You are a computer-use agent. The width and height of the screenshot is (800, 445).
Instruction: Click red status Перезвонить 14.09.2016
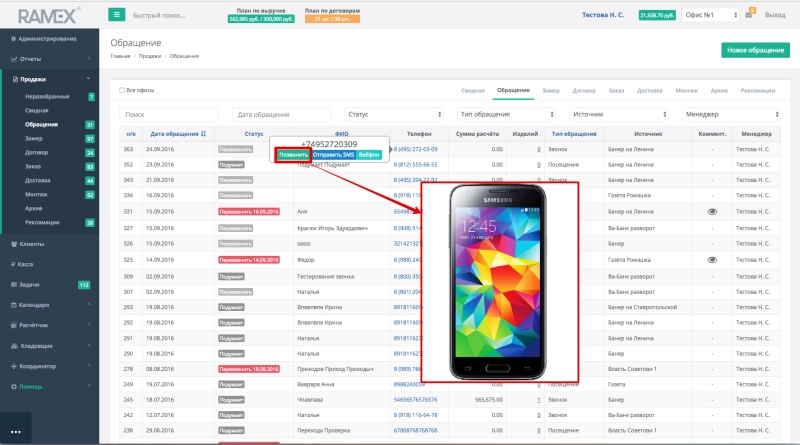249,260
